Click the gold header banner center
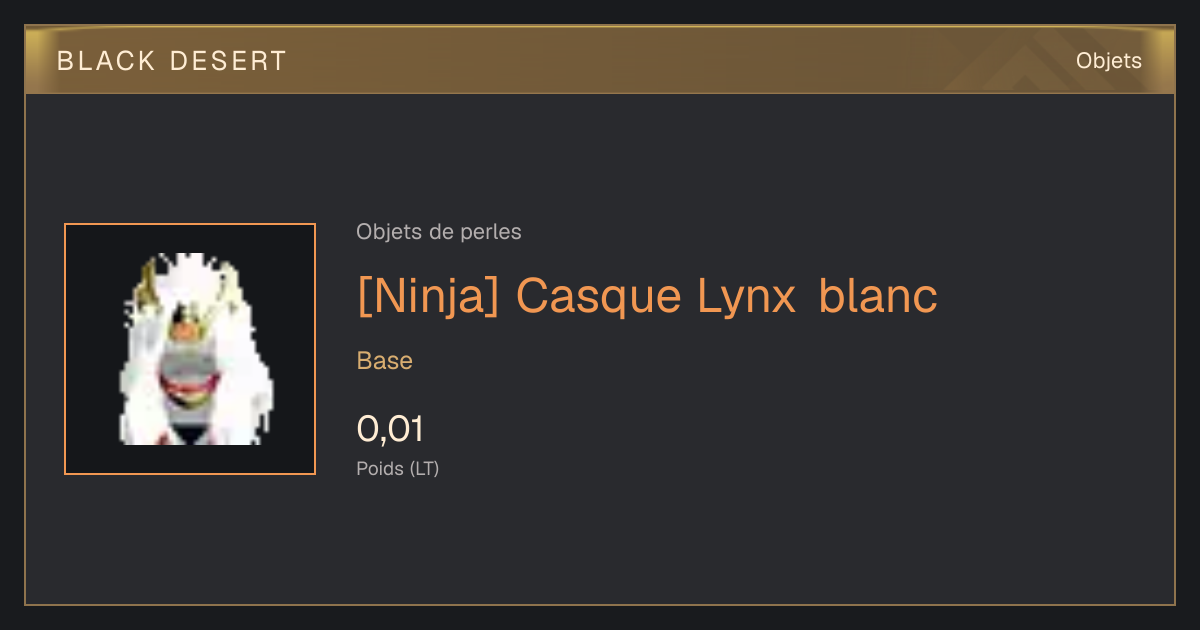Image resolution: width=1200 pixels, height=630 pixels. coord(600,60)
